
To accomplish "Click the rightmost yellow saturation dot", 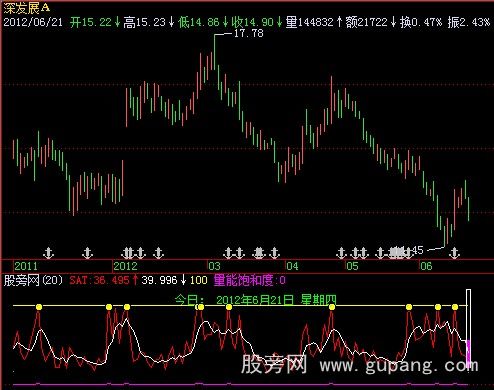I will click(455, 307).
